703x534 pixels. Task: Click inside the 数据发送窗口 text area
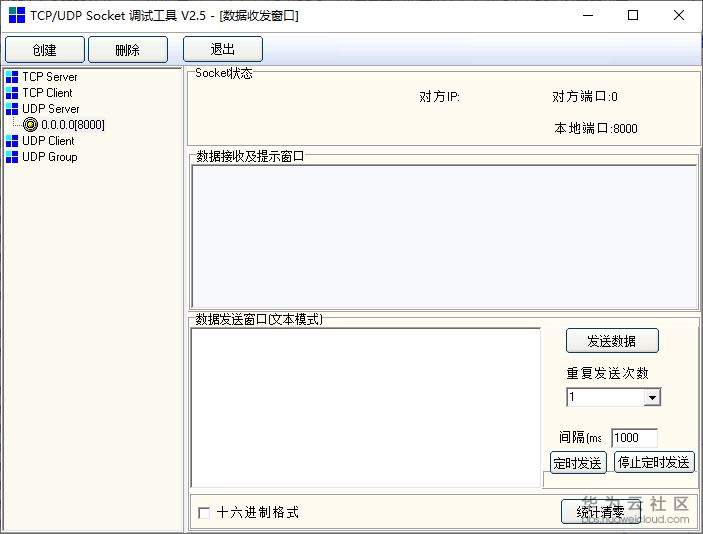[366, 408]
